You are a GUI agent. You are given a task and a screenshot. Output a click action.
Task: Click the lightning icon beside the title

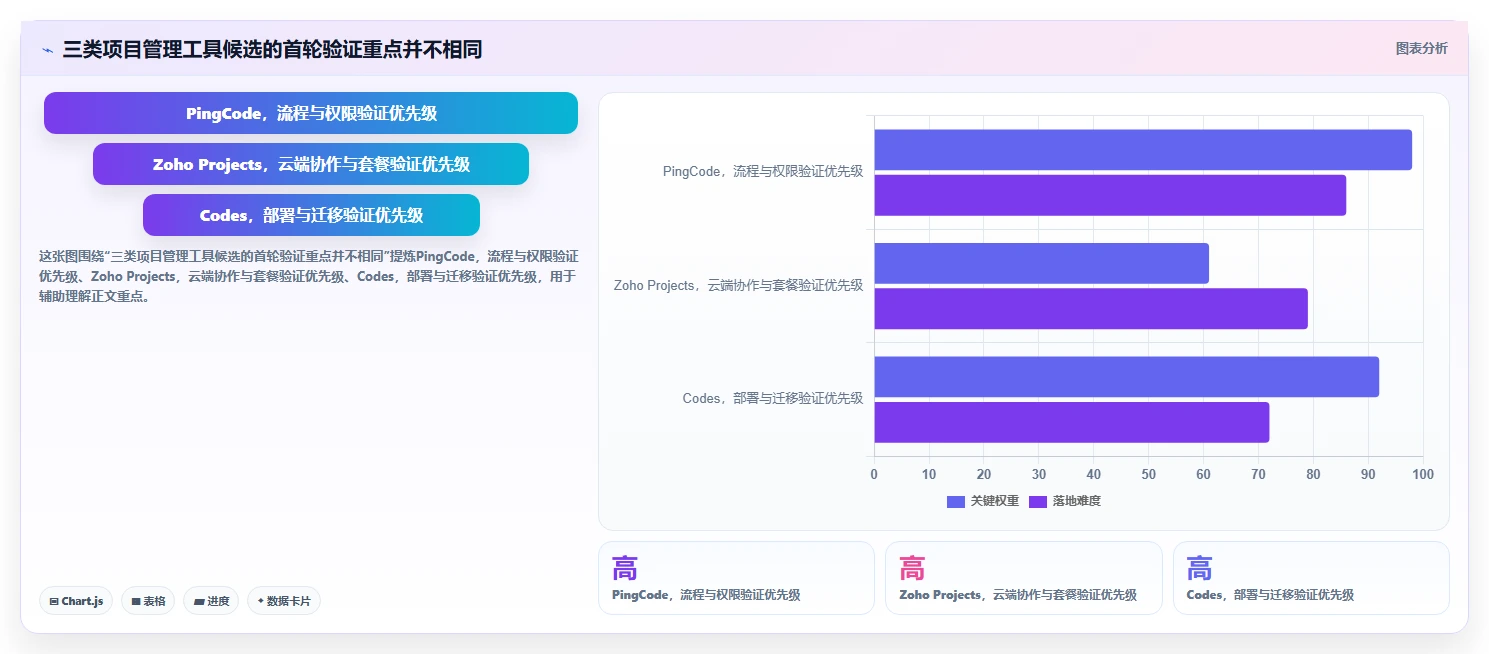pos(47,50)
